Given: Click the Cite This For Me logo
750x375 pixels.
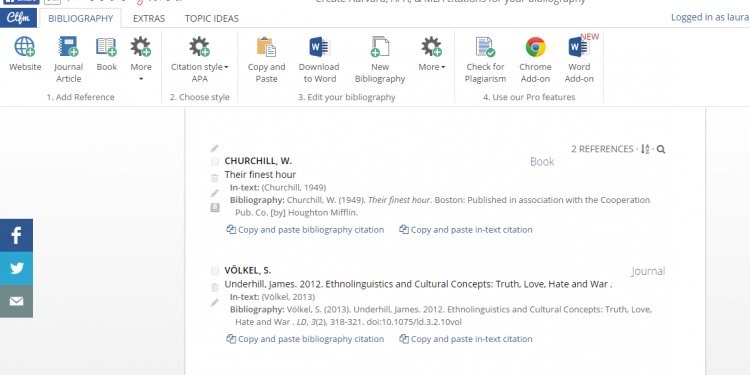Looking at the screenshot, I should (x=18, y=18).
